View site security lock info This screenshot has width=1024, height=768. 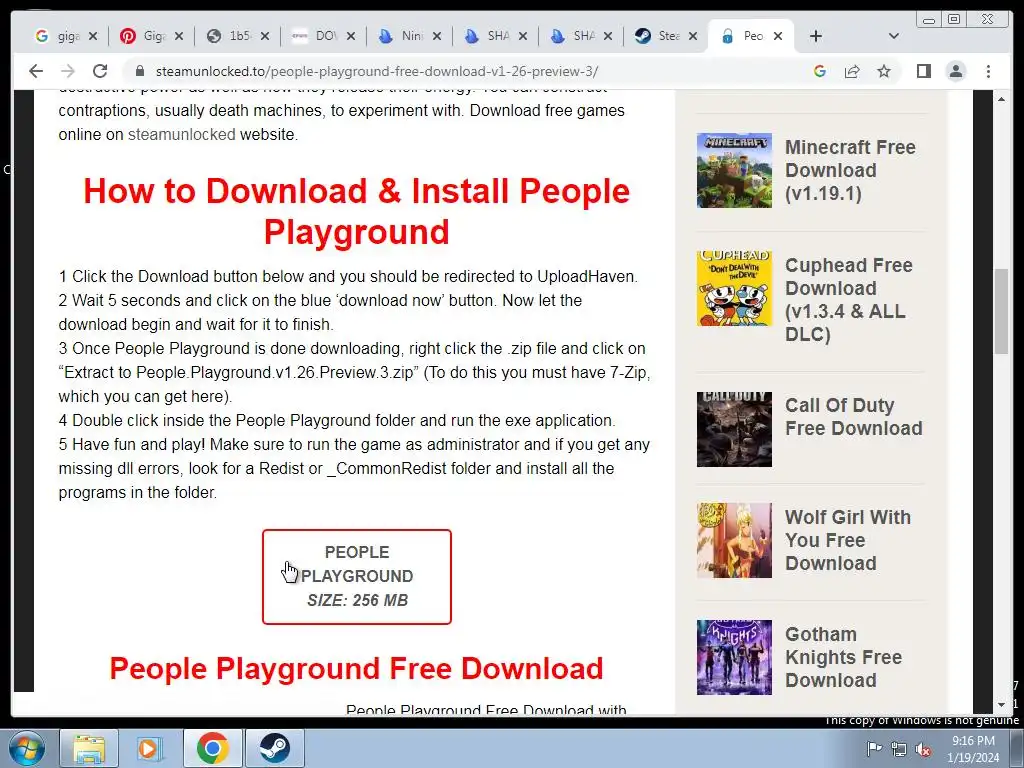coord(139,71)
